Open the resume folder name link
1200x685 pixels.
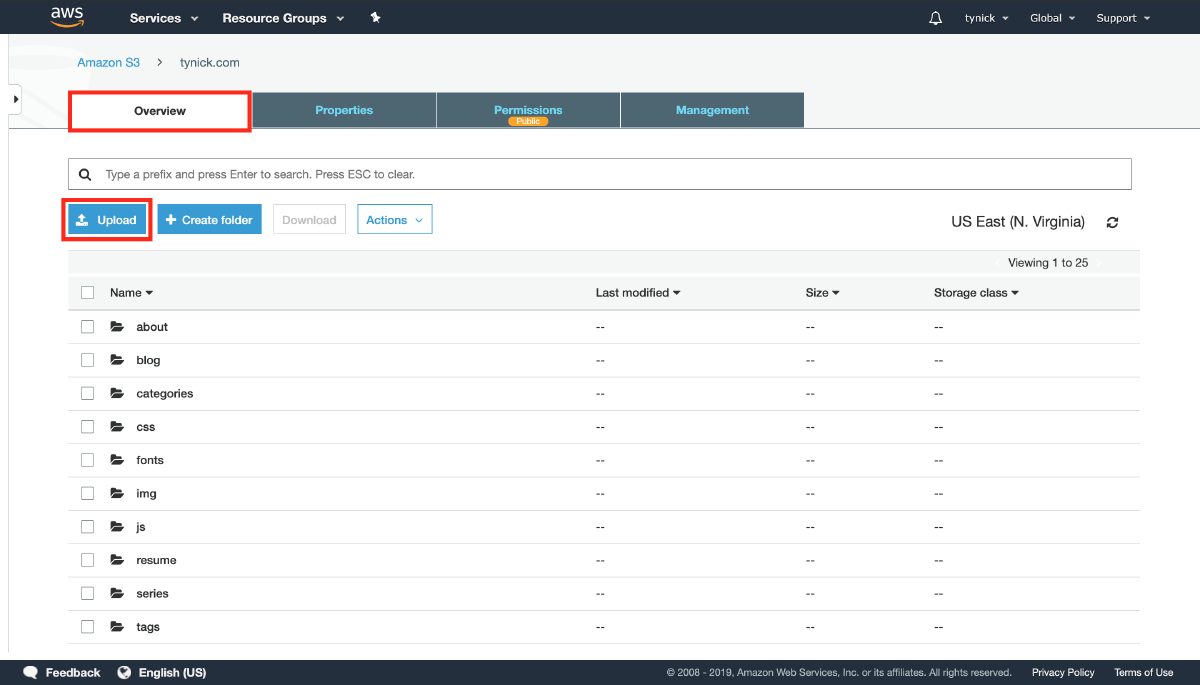(156, 560)
